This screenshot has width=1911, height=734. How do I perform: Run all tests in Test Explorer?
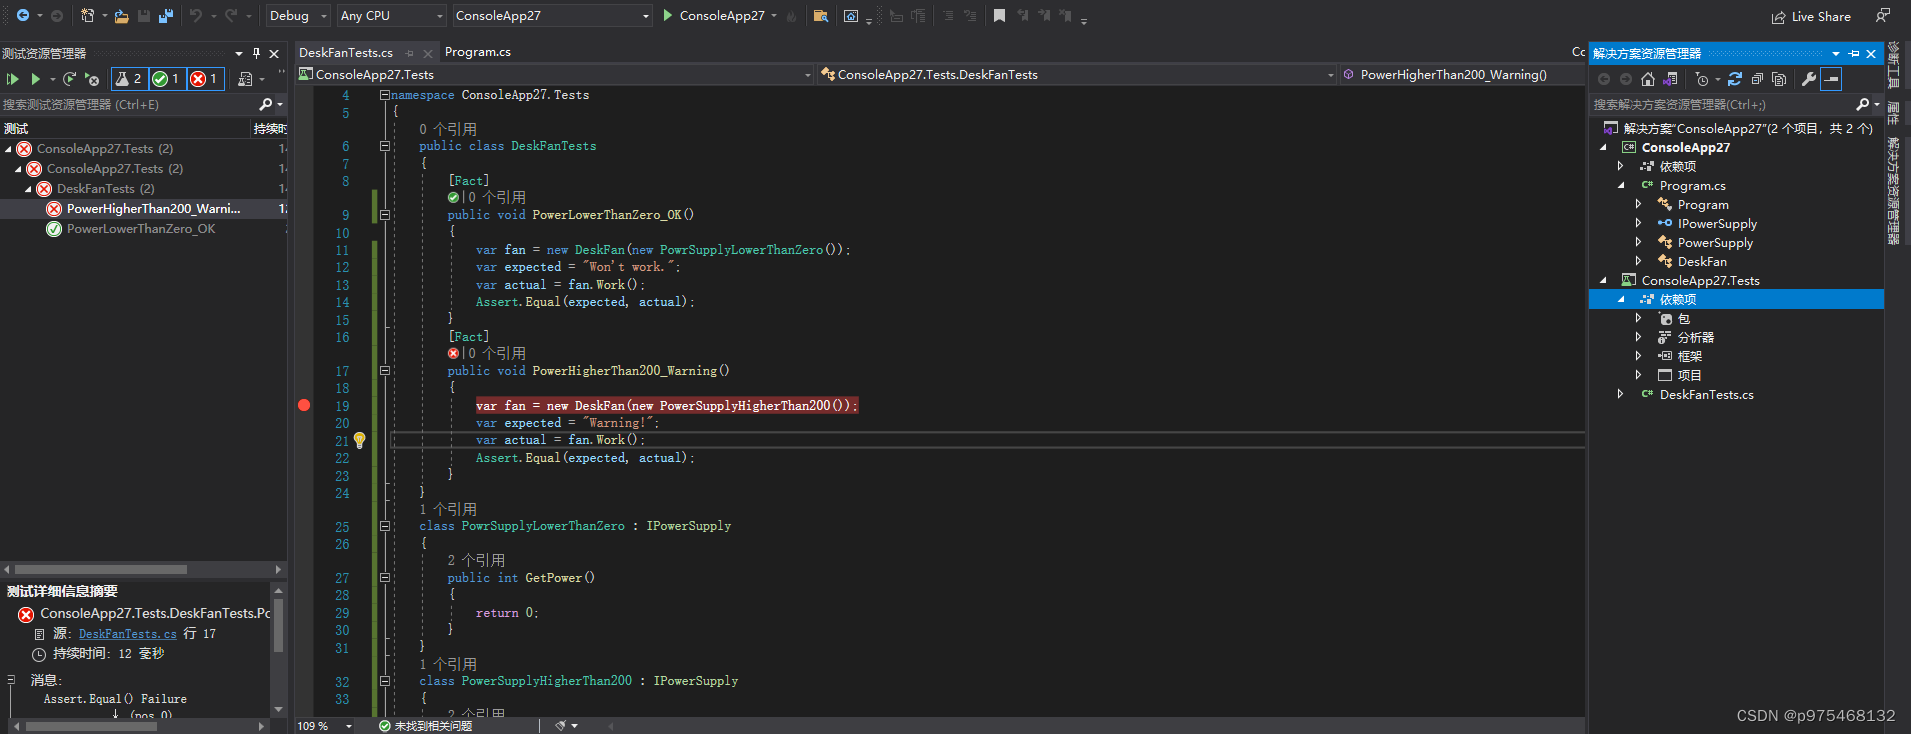coord(13,79)
